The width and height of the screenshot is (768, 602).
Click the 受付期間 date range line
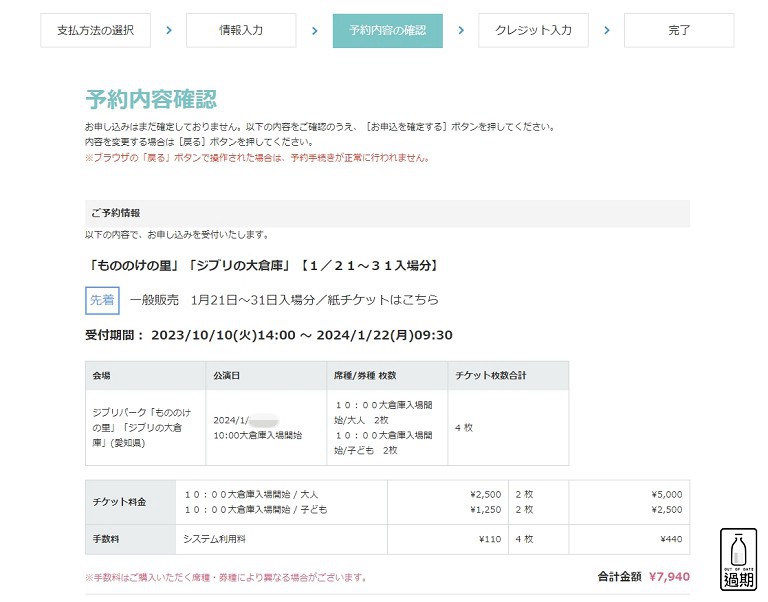point(269,335)
